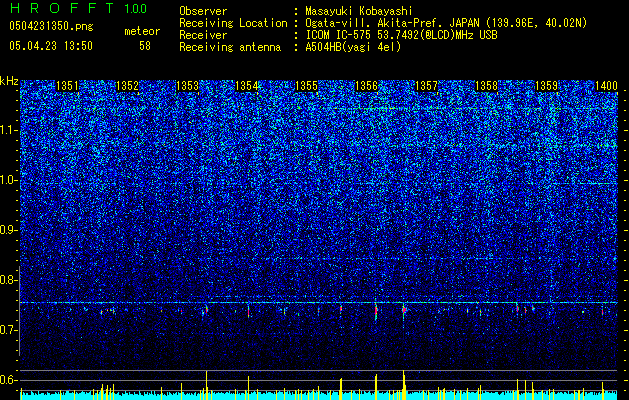Click meteor count value 58
This screenshot has width=629, height=400.
145,46
